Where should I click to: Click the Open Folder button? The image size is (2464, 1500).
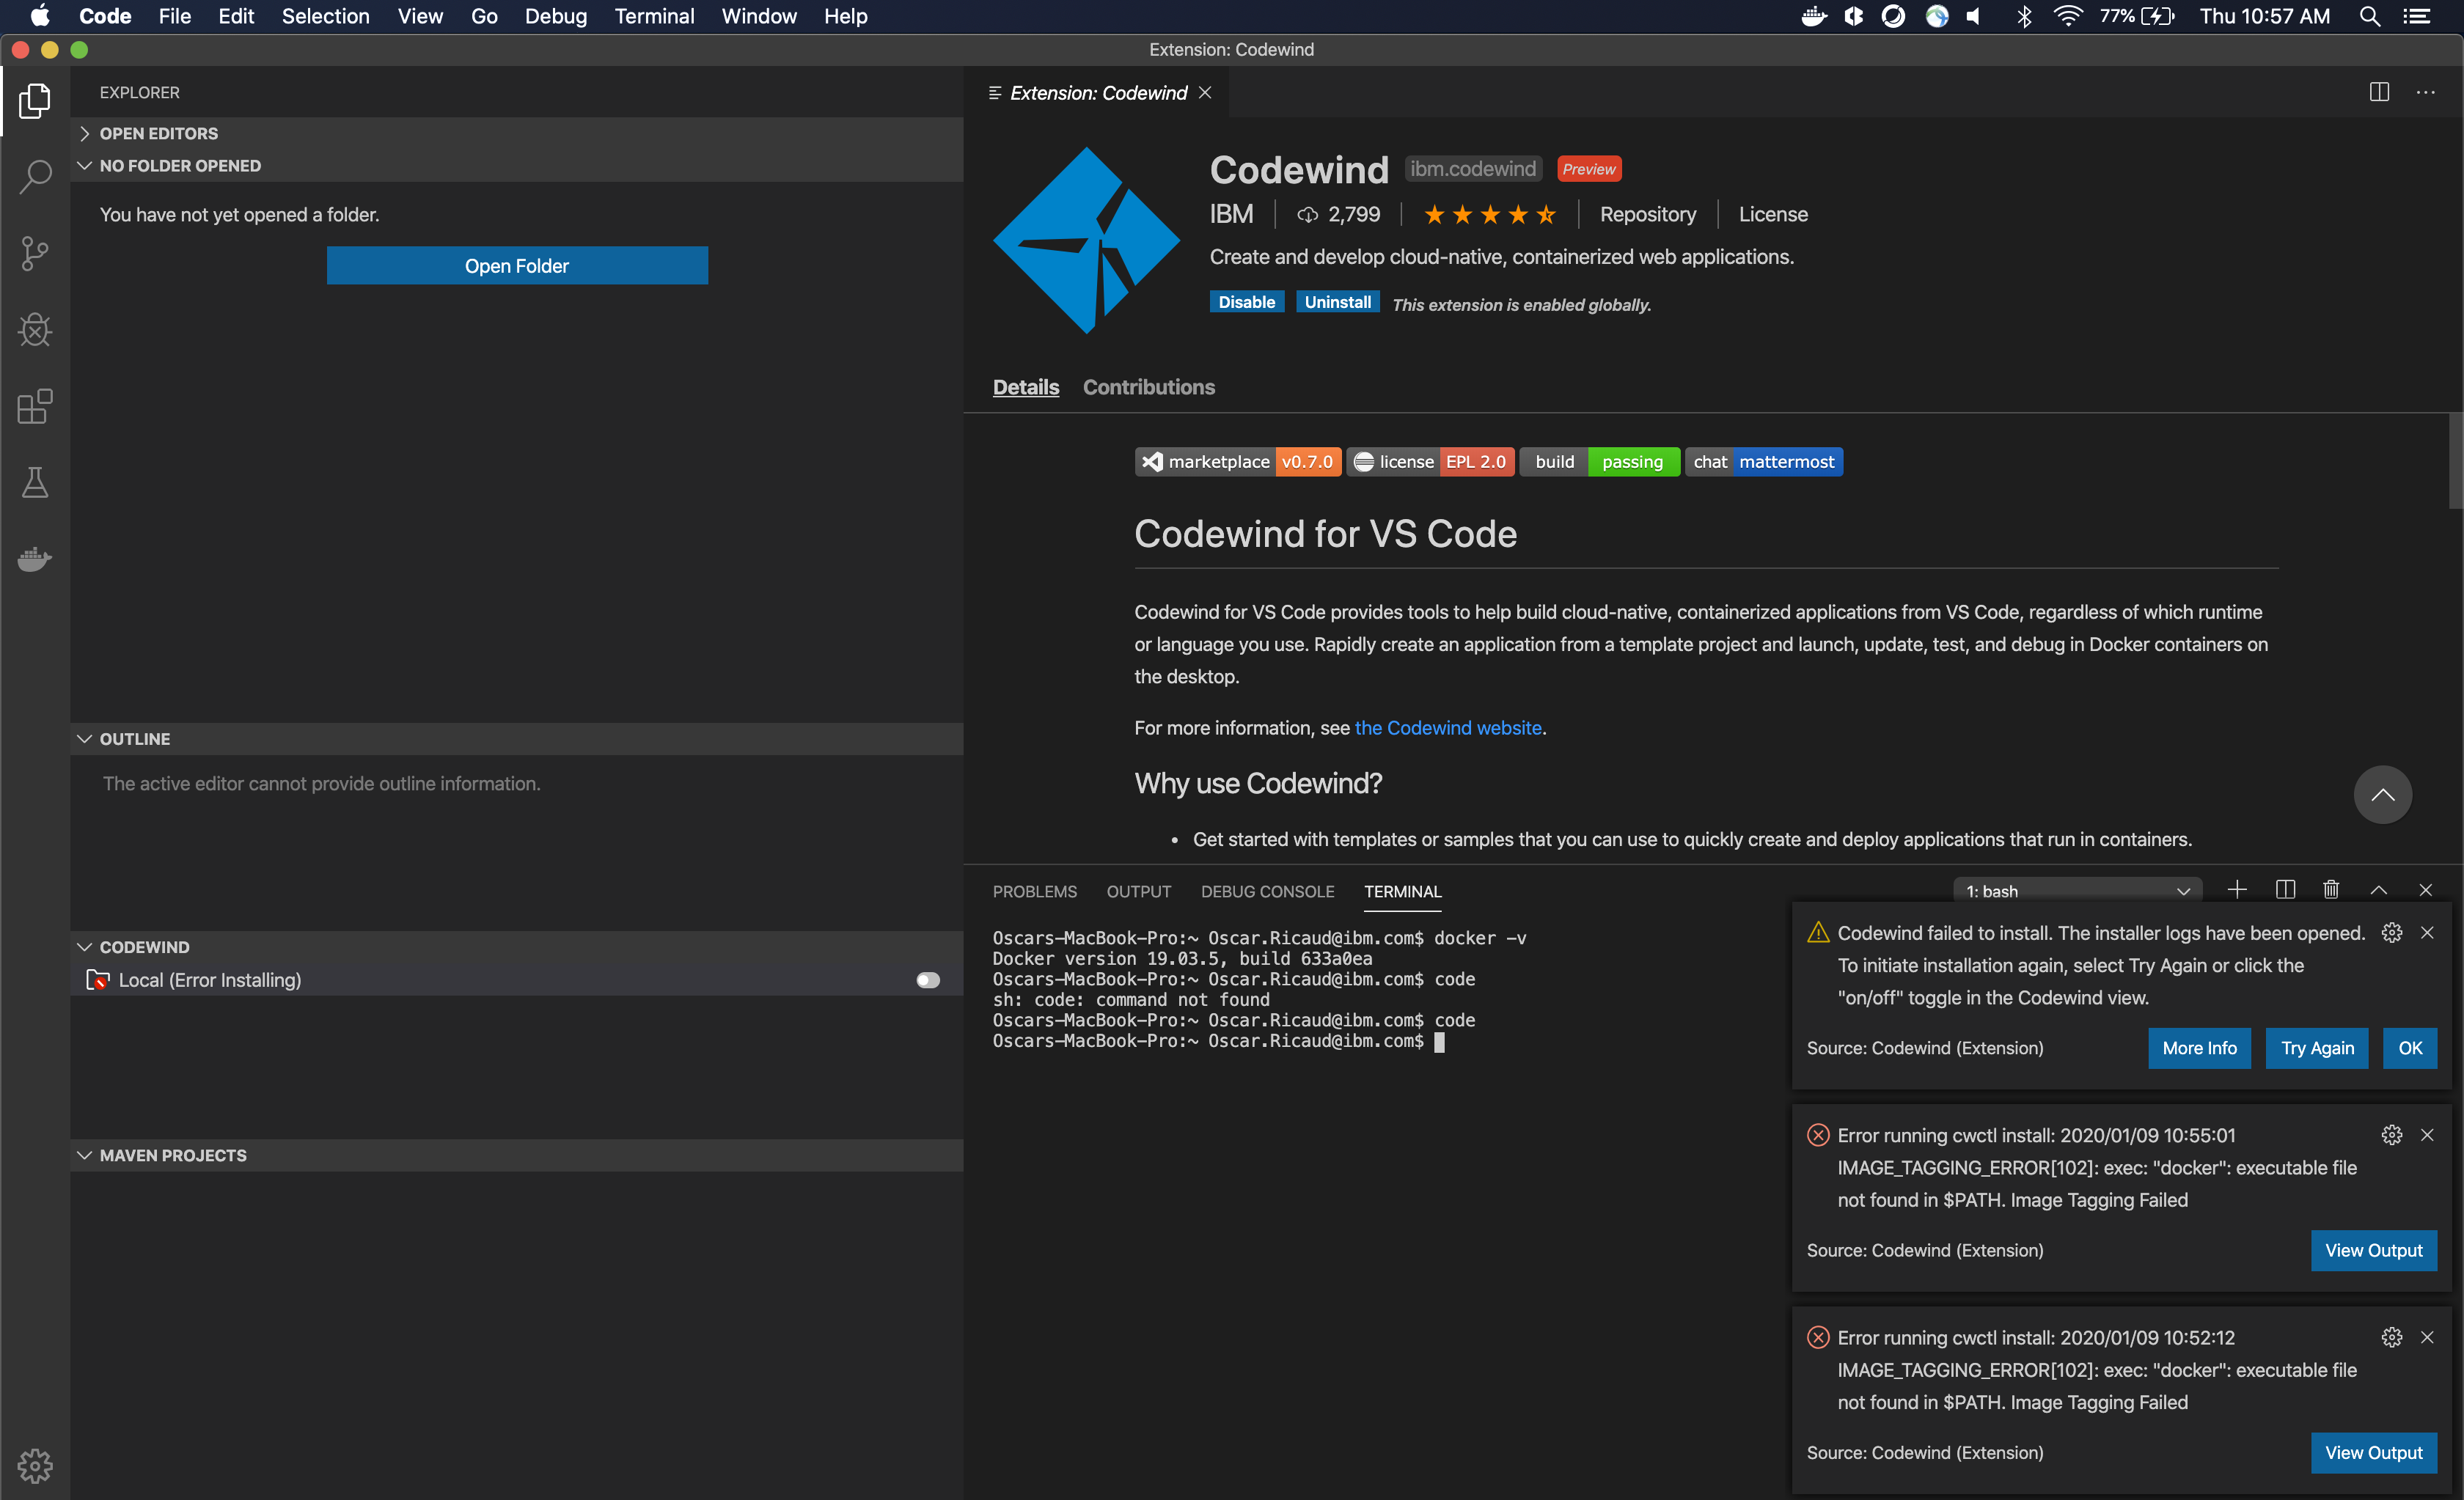(517, 265)
